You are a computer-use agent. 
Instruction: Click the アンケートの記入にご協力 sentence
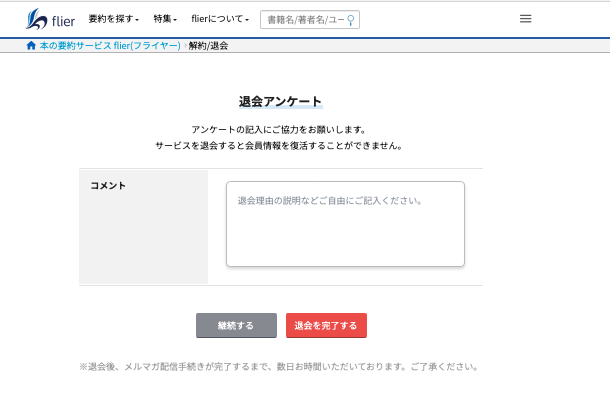point(279,130)
